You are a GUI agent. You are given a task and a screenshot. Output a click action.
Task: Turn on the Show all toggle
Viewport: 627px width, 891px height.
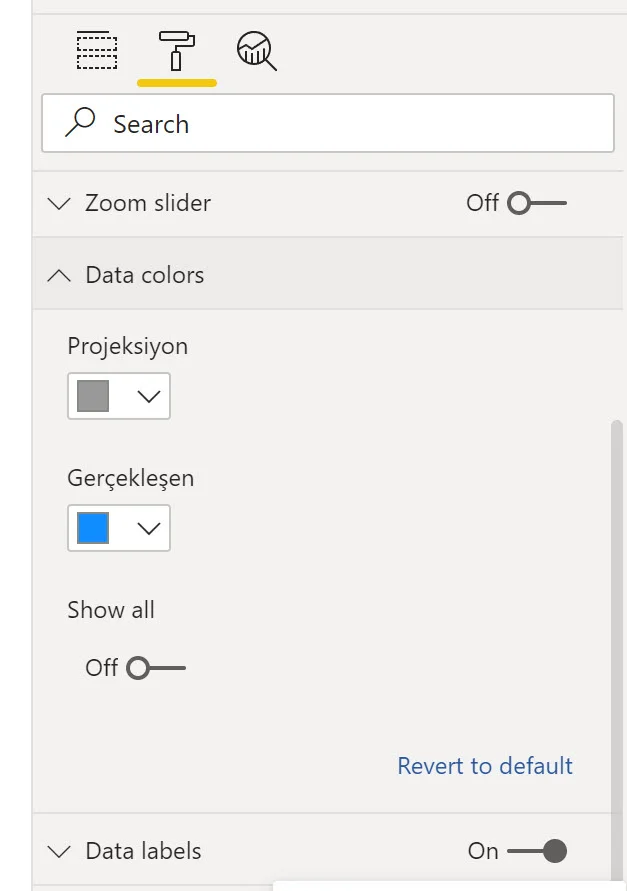click(x=155, y=667)
